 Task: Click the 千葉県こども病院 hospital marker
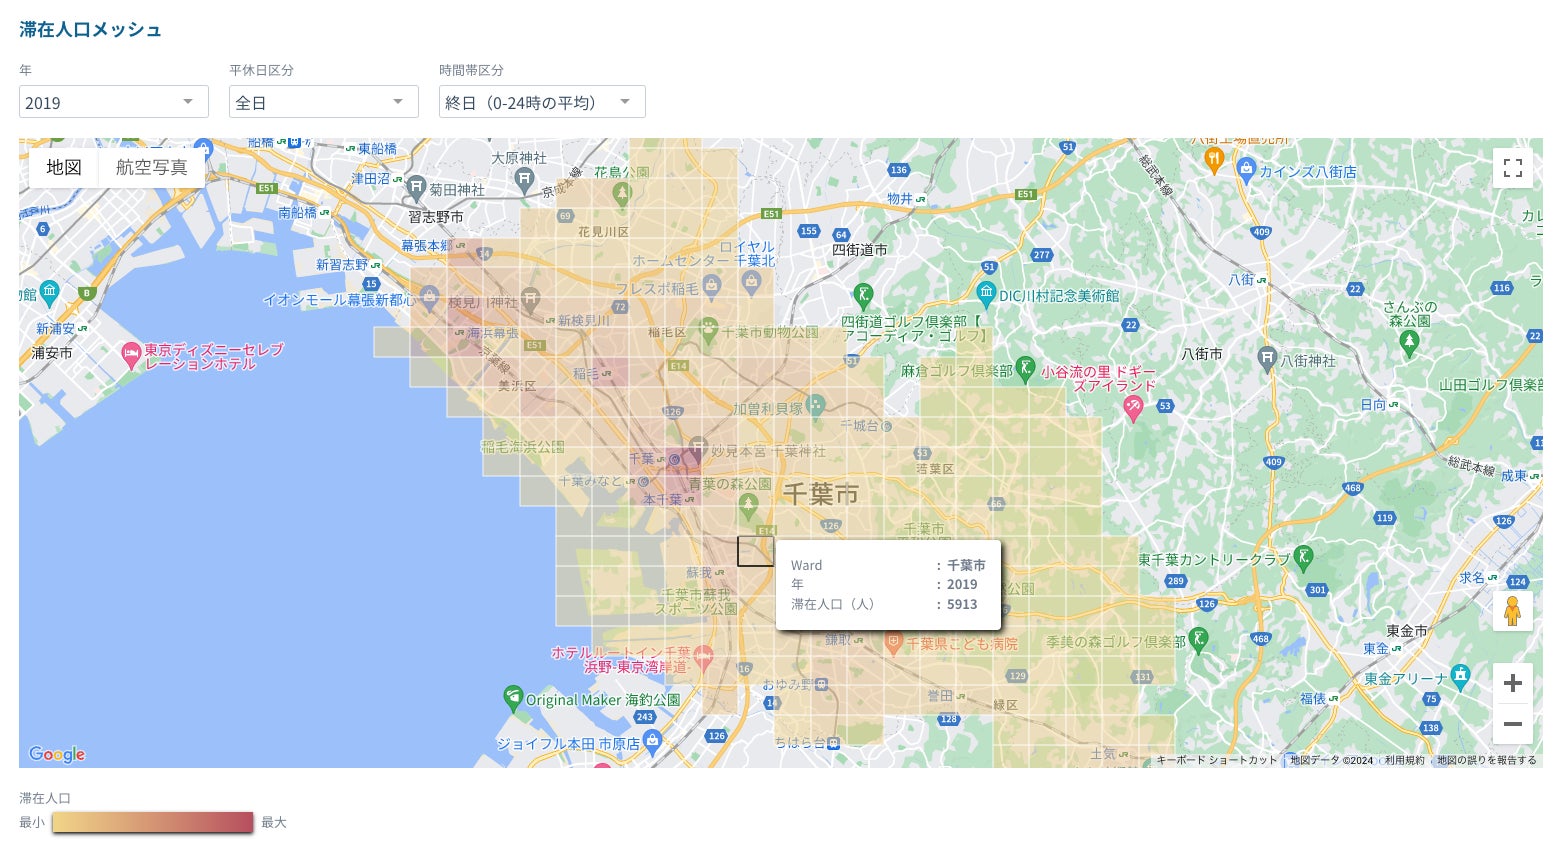click(x=893, y=643)
